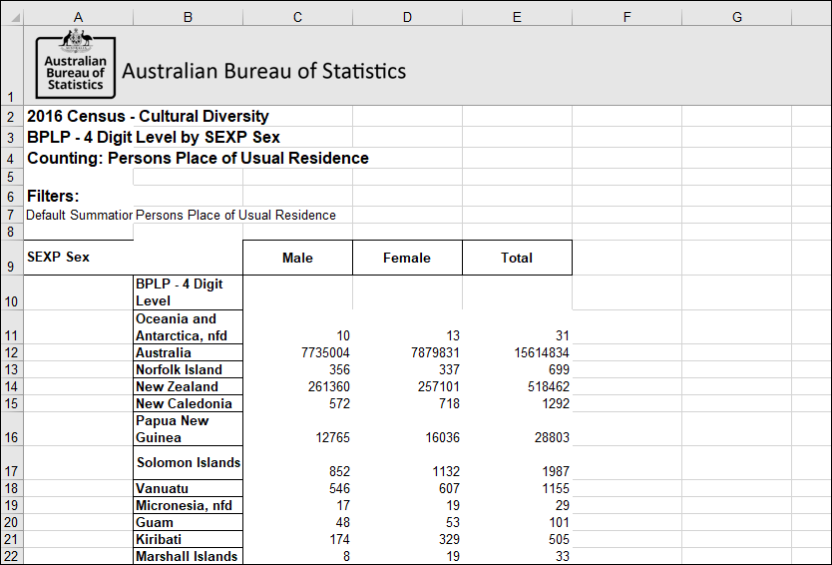Select row 9 header
This screenshot has width=832, height=565.
click(11, 257)
